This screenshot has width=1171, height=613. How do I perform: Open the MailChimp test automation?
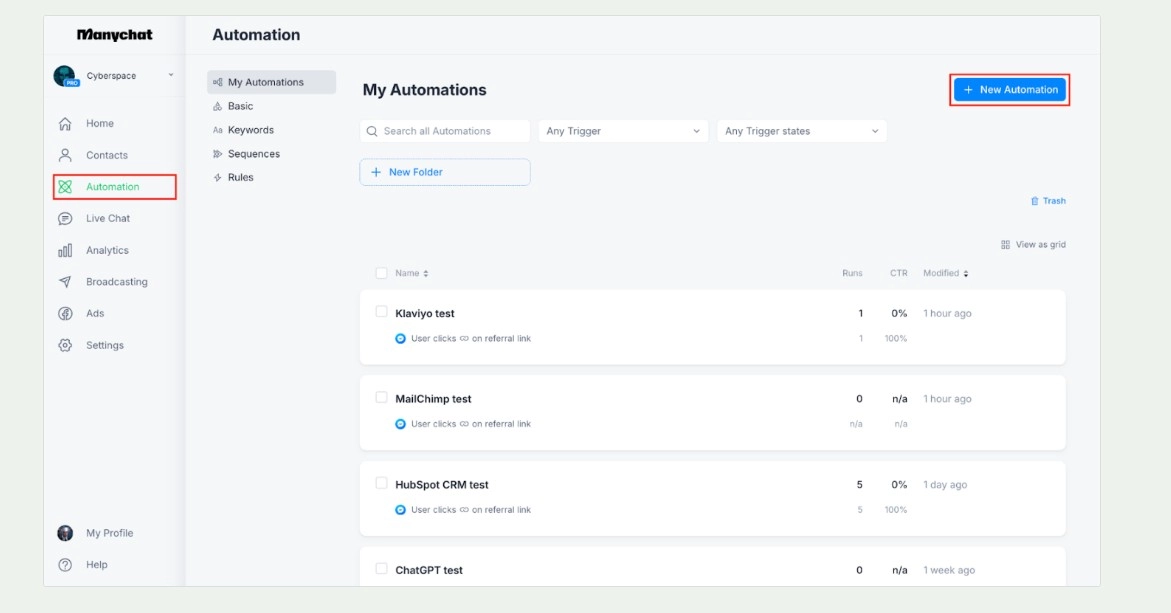(x=433, y=399)
